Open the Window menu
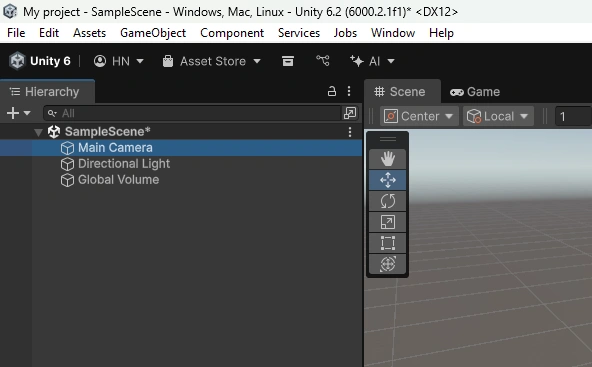The height and width of the screenshot is (367, 592). (x=393, y=33)
